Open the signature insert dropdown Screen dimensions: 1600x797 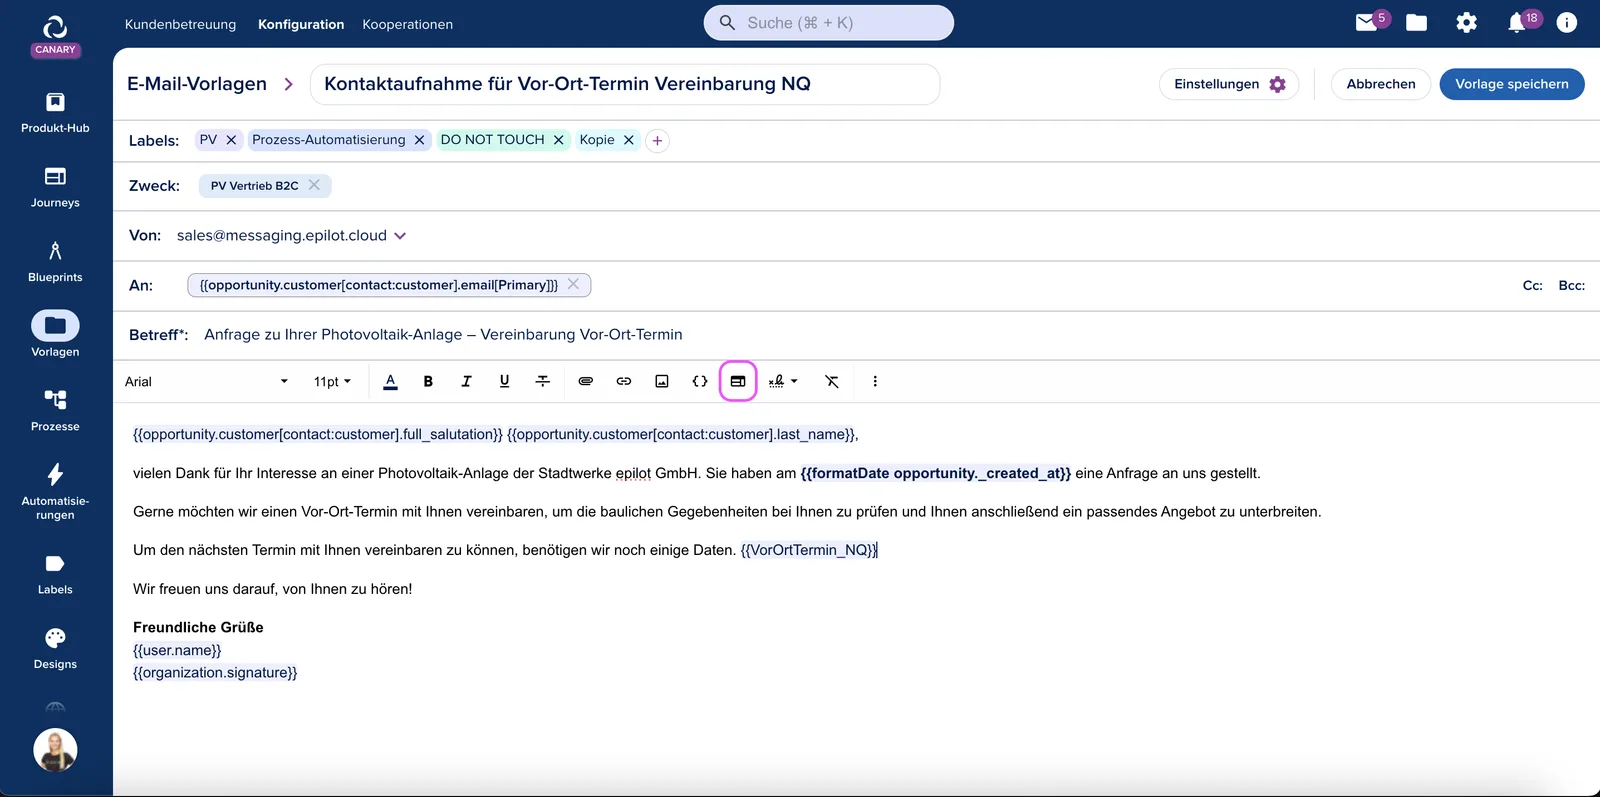point(783,381)
